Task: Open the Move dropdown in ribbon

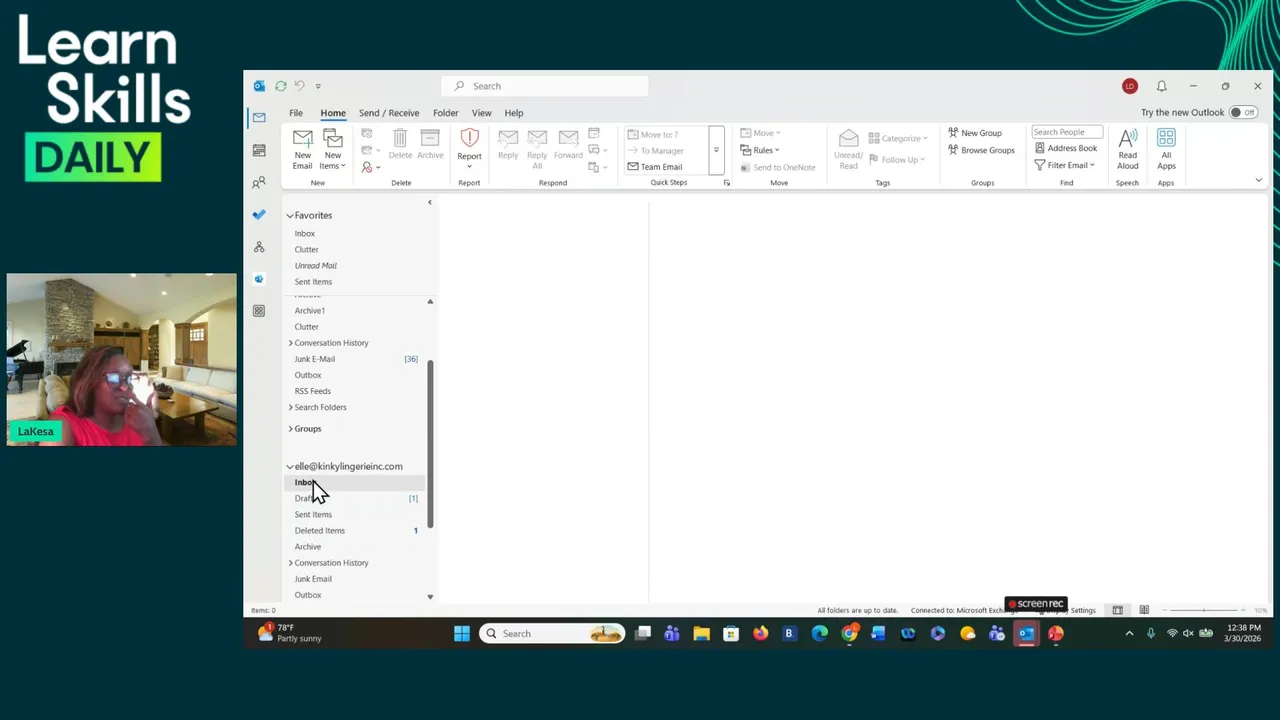Action: (760, 133)
